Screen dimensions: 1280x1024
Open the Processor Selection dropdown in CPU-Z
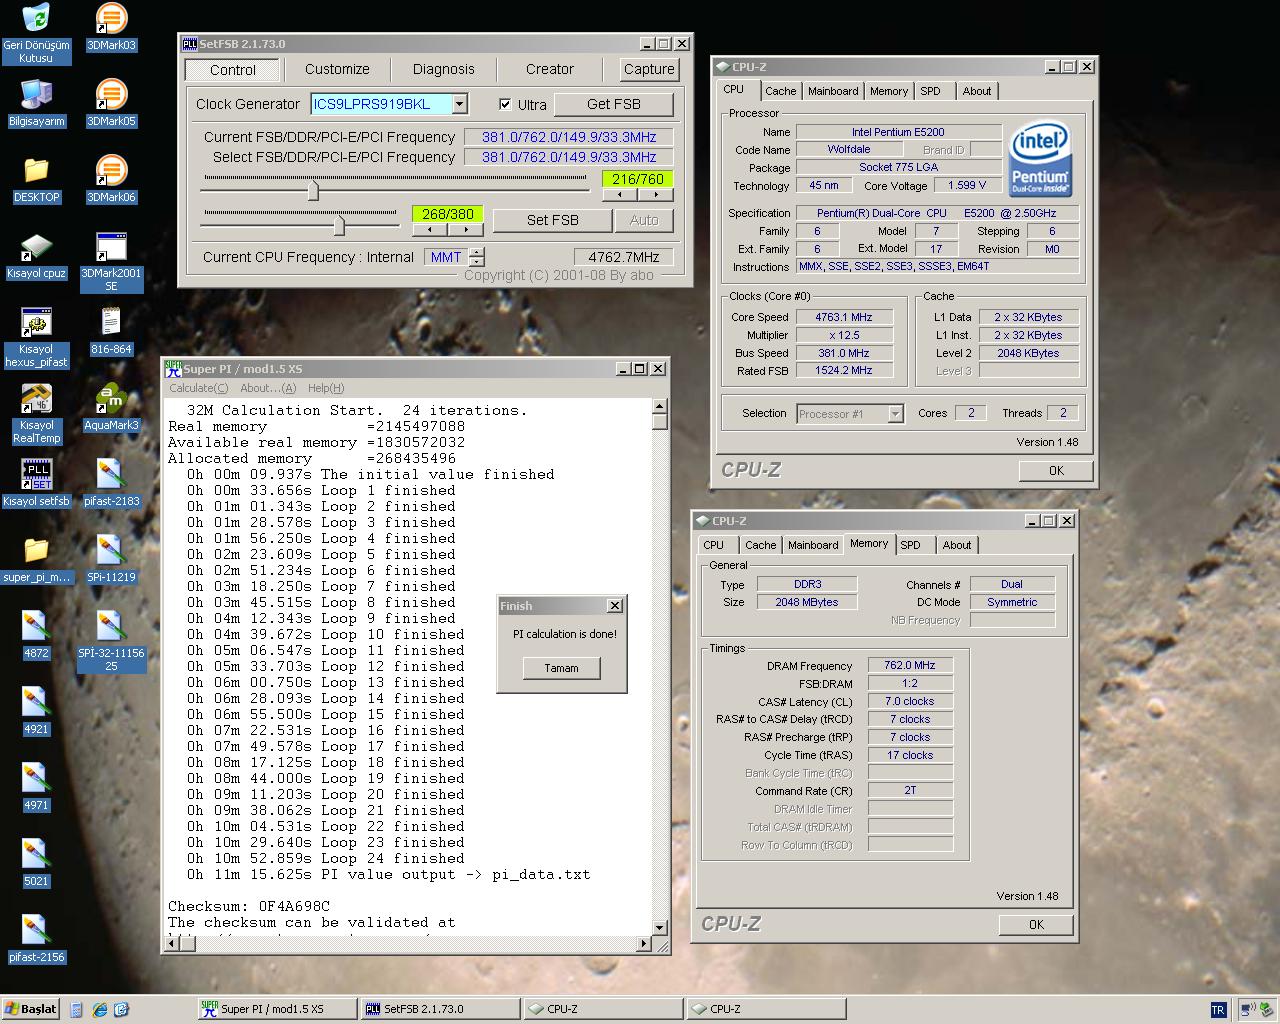[895, 413]
